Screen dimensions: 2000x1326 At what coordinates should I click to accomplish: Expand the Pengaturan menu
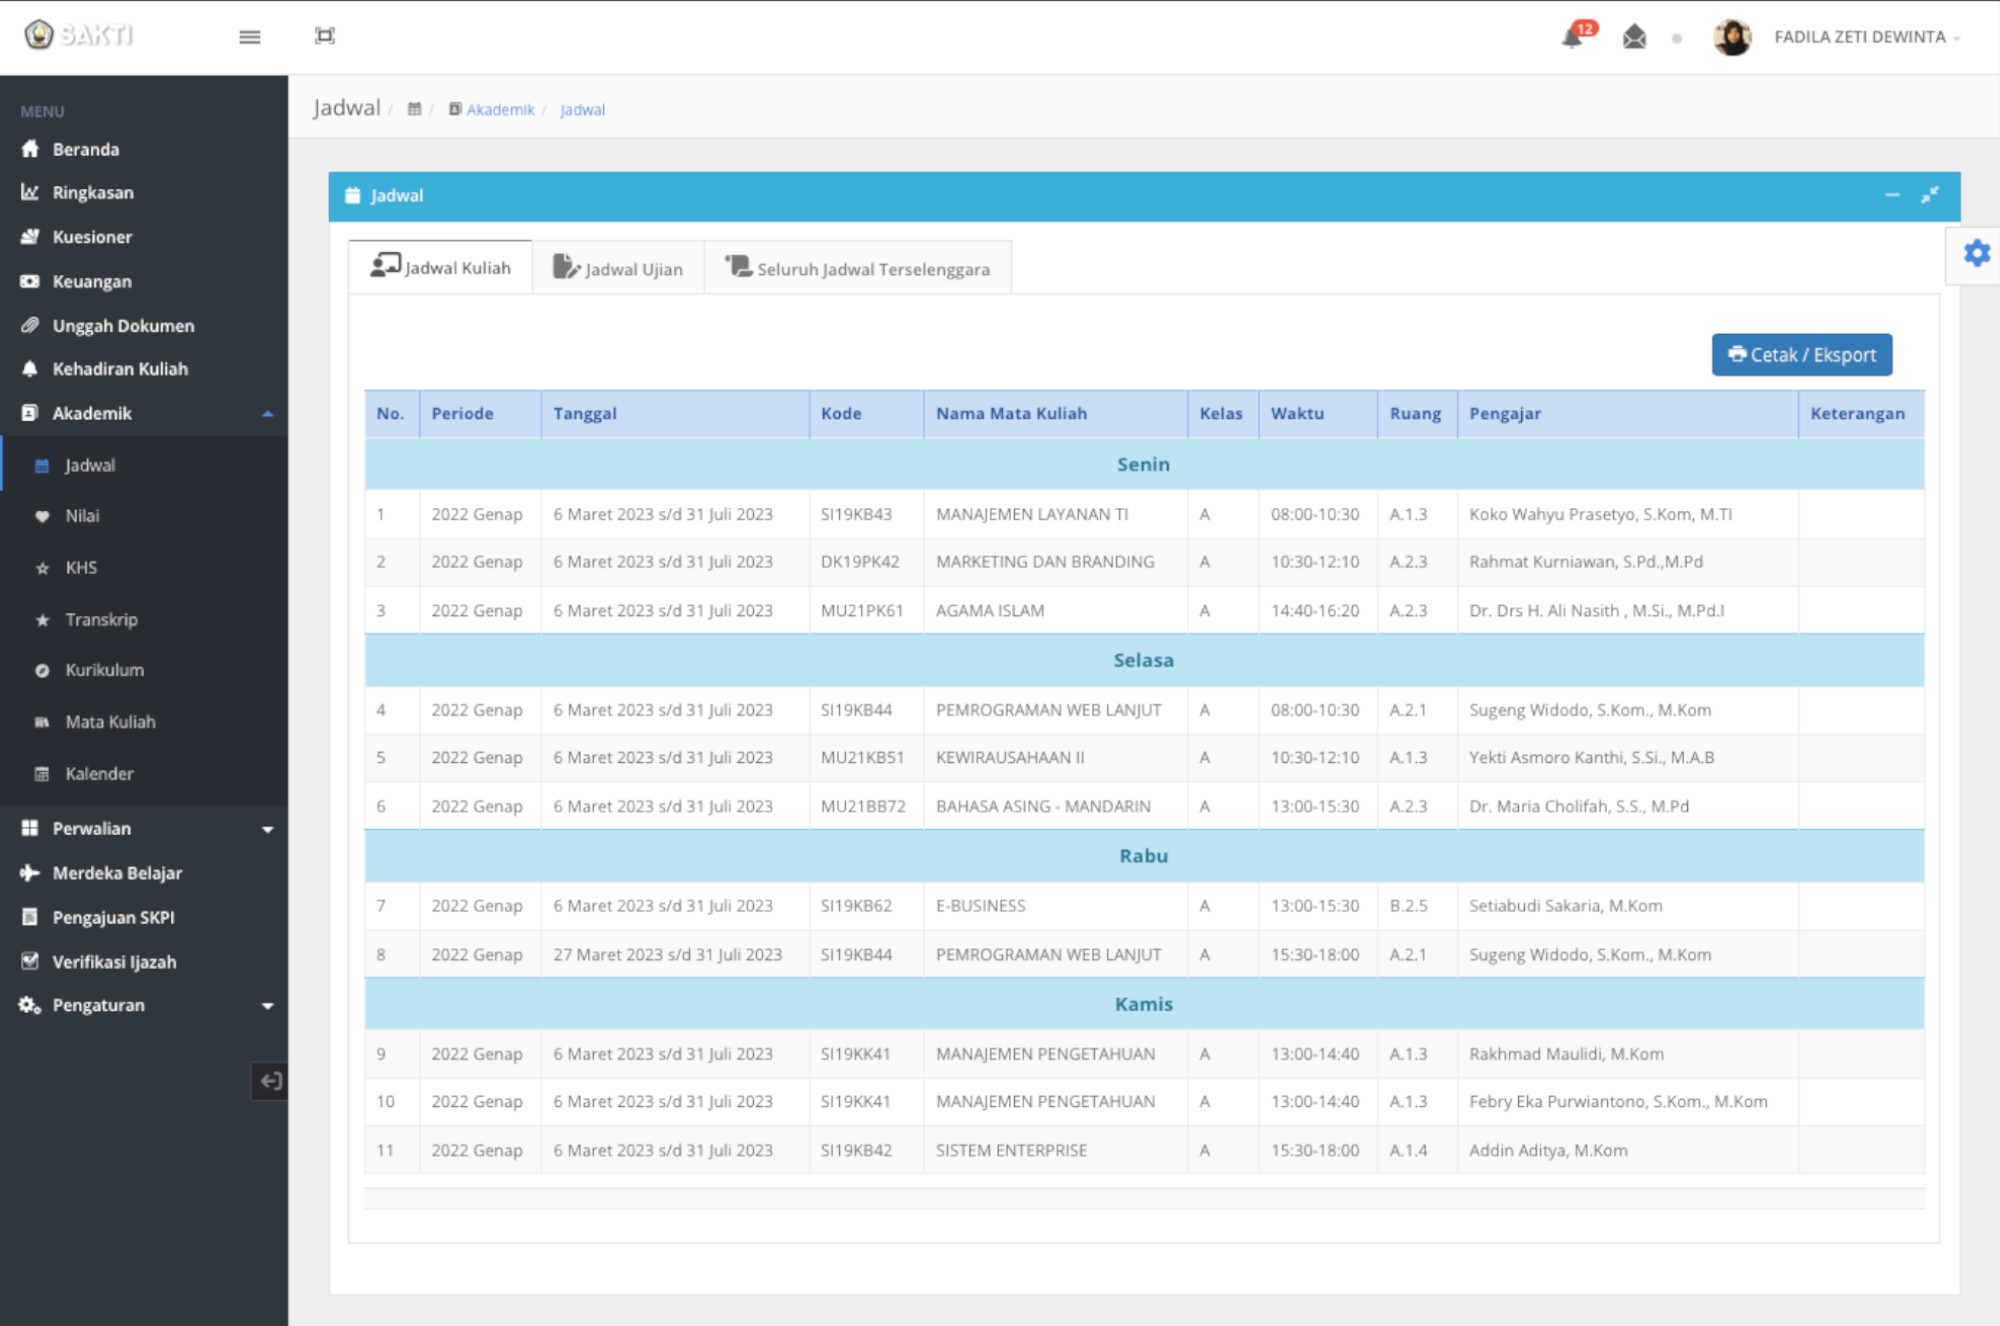tap(99, 1004)
